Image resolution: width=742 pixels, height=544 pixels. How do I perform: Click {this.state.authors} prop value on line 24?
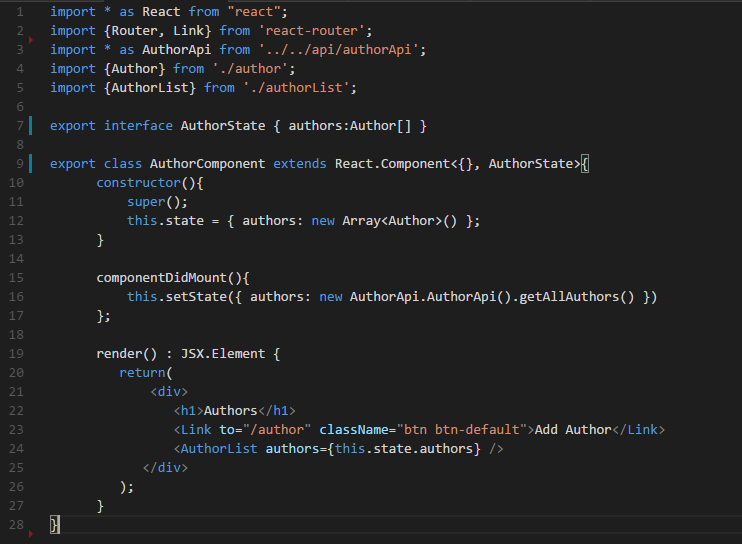tap(404, 448)
